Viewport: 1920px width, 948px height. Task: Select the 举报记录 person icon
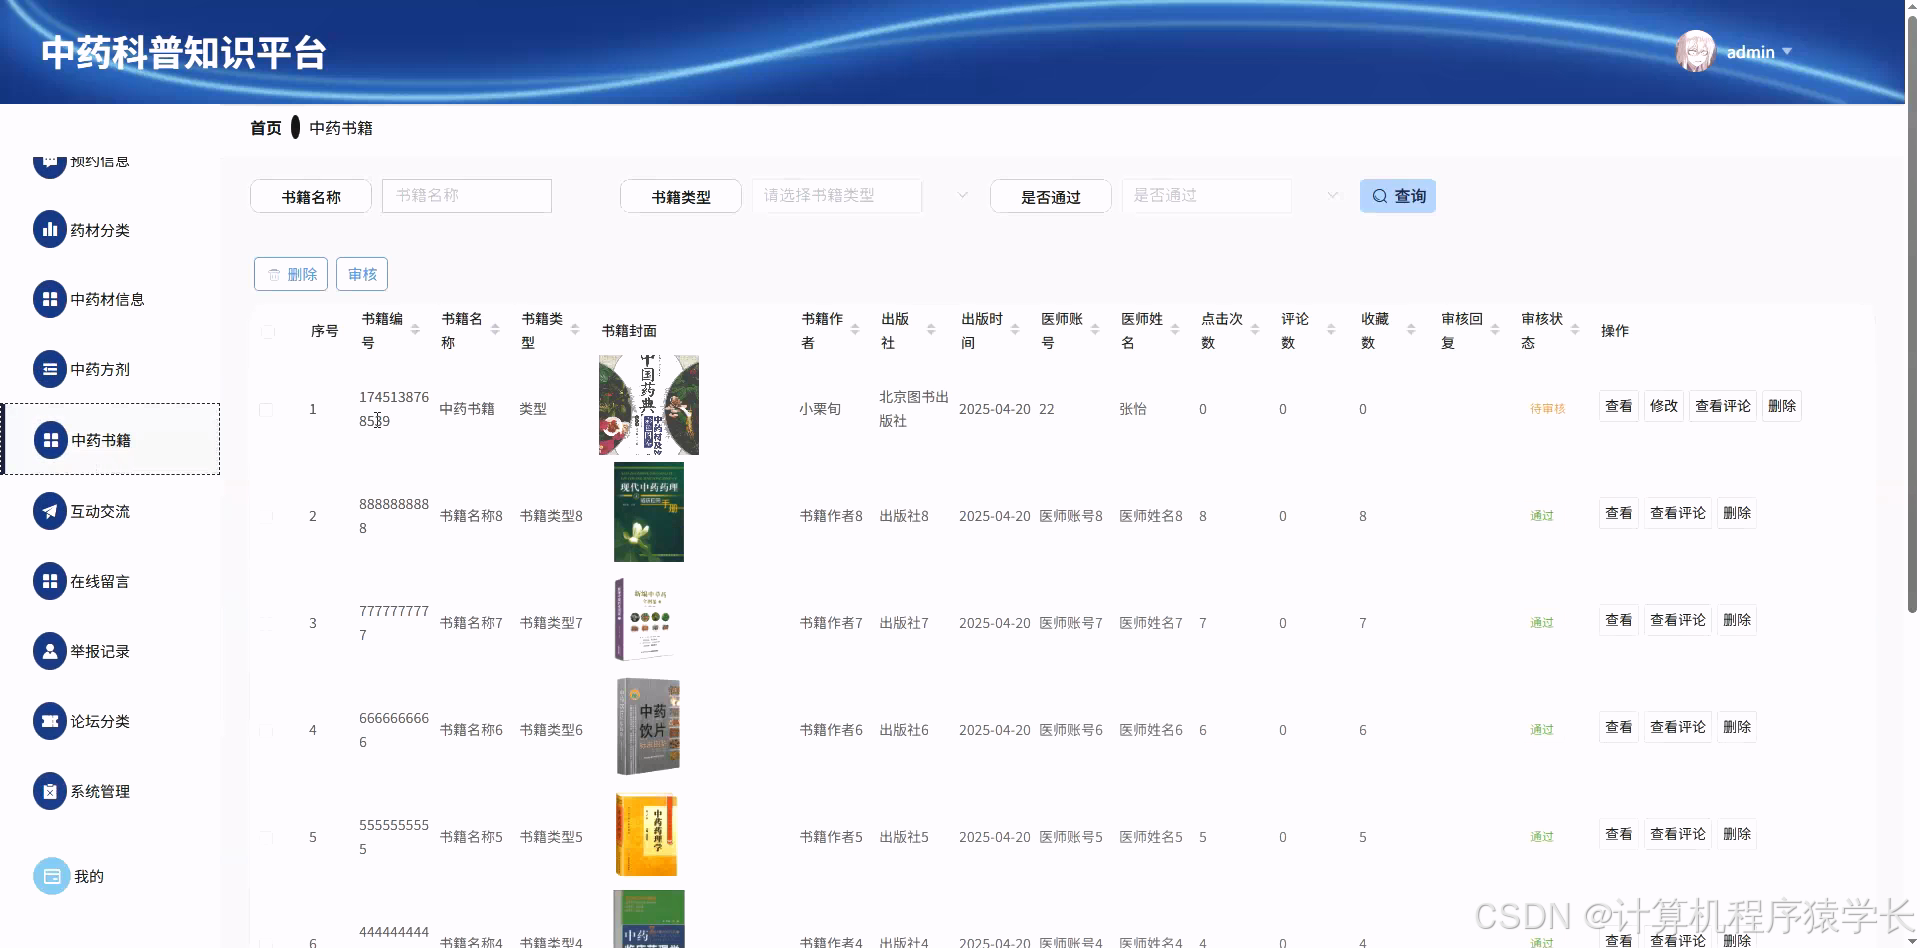[51, 651]
